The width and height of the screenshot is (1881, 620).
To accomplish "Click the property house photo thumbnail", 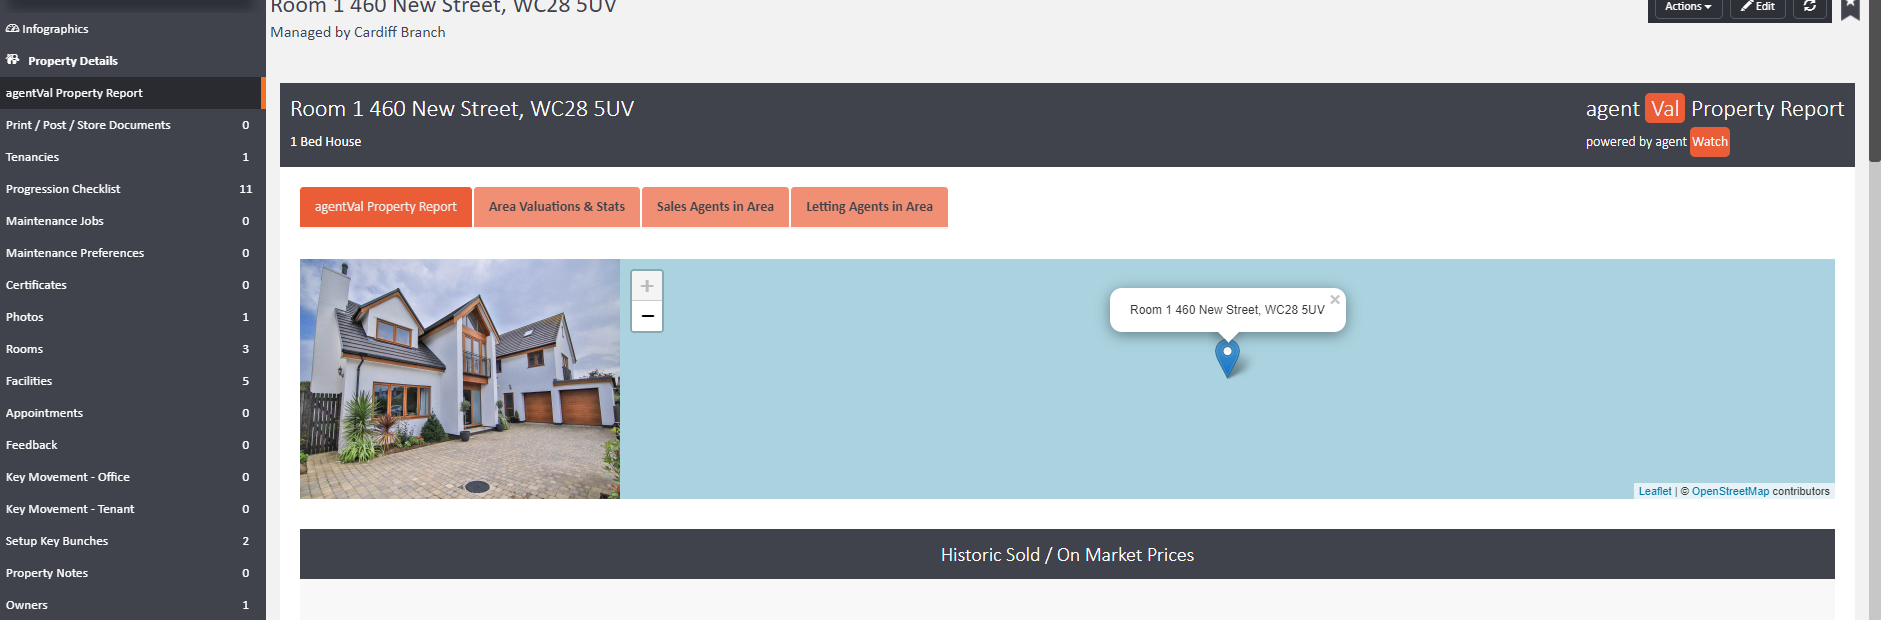I will click(x=460, y=379).
